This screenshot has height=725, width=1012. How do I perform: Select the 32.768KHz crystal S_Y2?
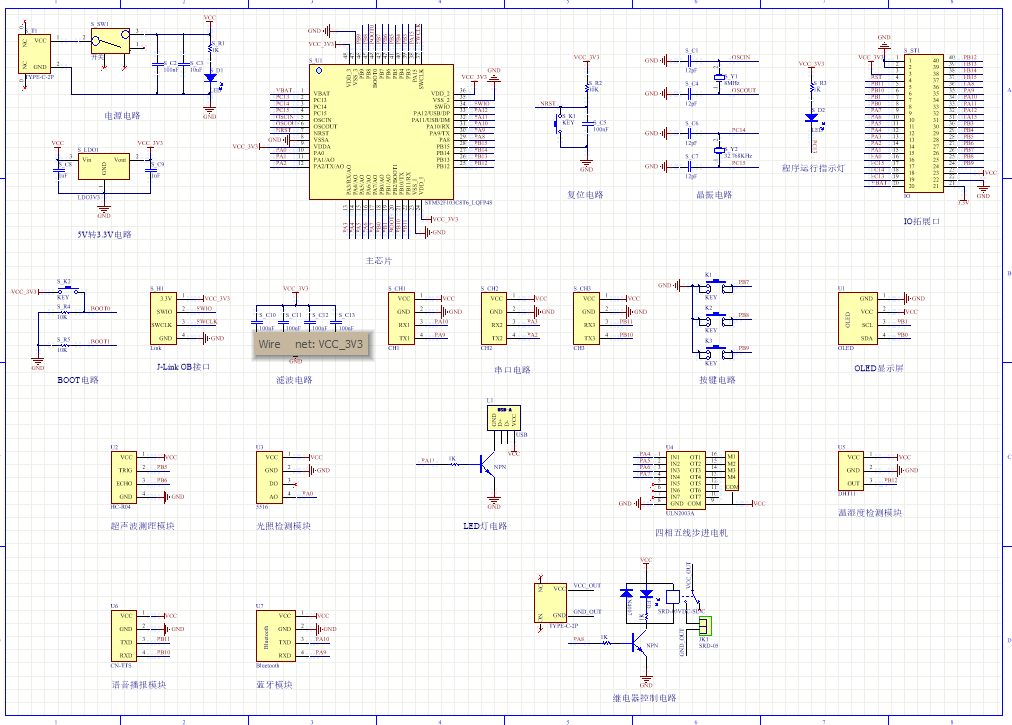[x=719, y=150]
